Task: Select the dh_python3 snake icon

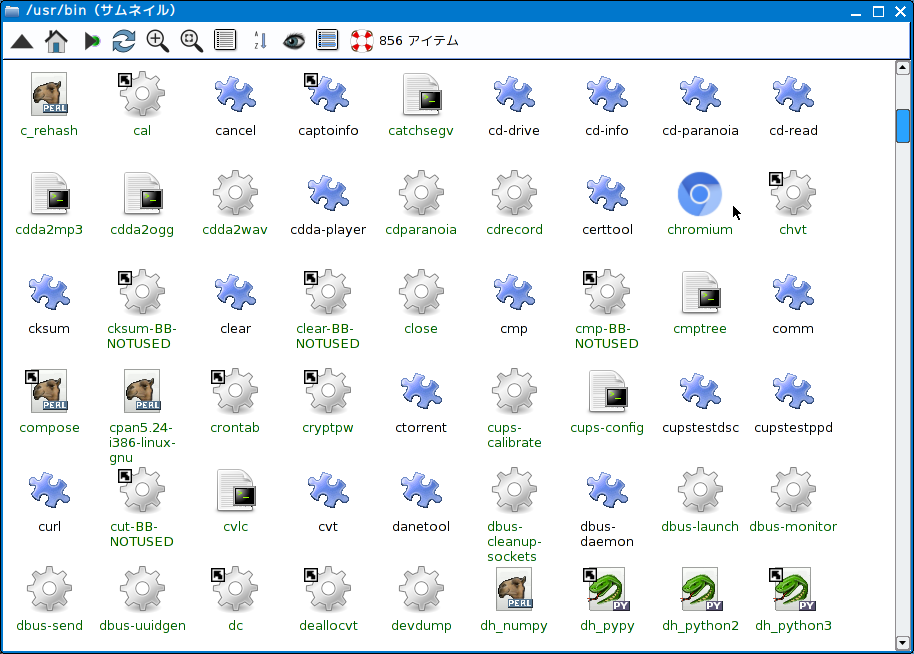Action: [793, 589]
